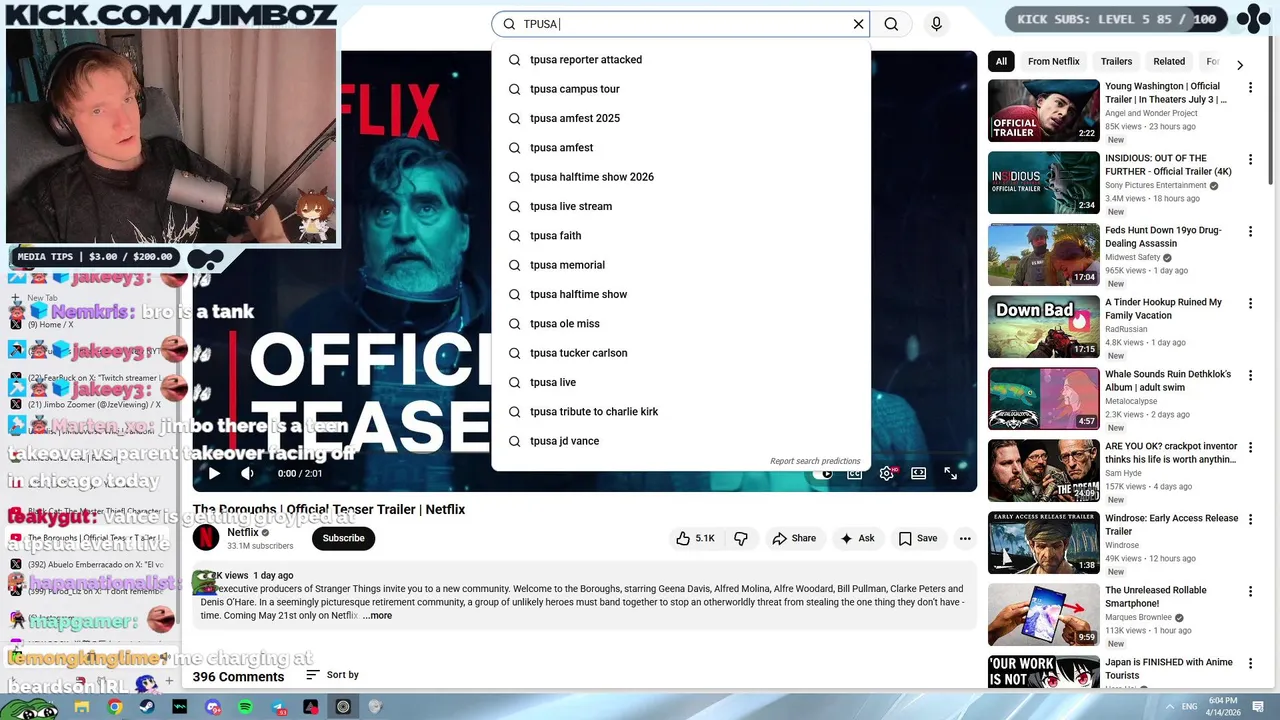The width and height of the screenshot is (1280, 720).
Task: Select suggestion tpusa campus tour
Action: [x=681, y=89]
